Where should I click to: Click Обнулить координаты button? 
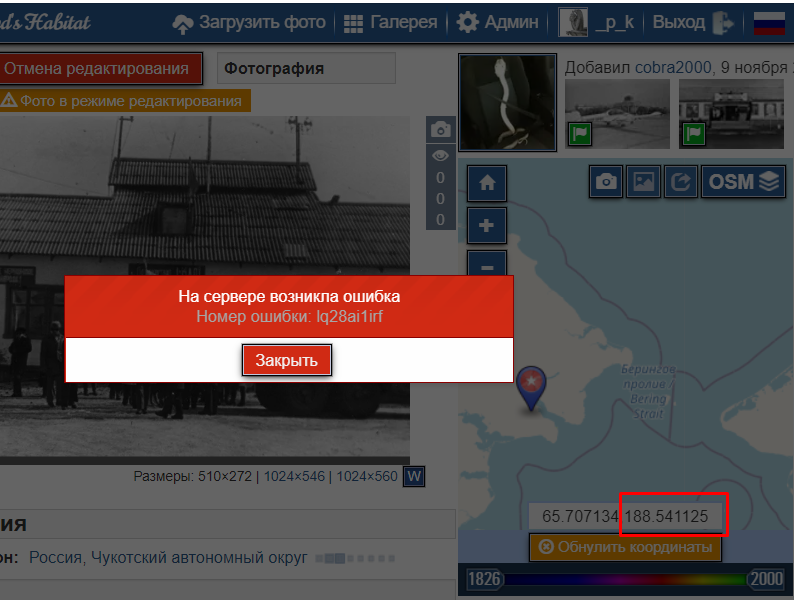625,547
